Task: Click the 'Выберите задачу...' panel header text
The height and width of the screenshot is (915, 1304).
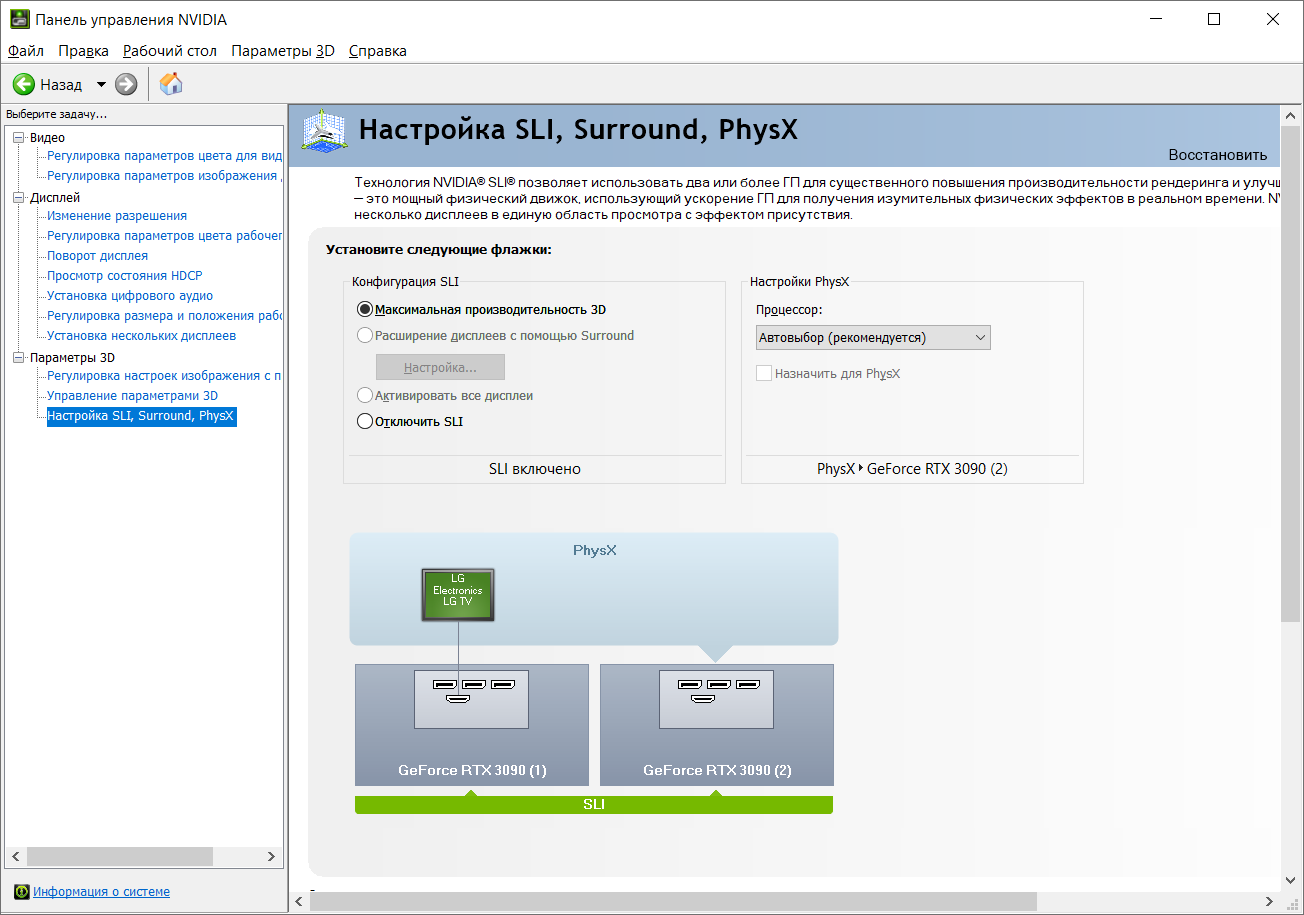Action: click(x=56, y=114)
